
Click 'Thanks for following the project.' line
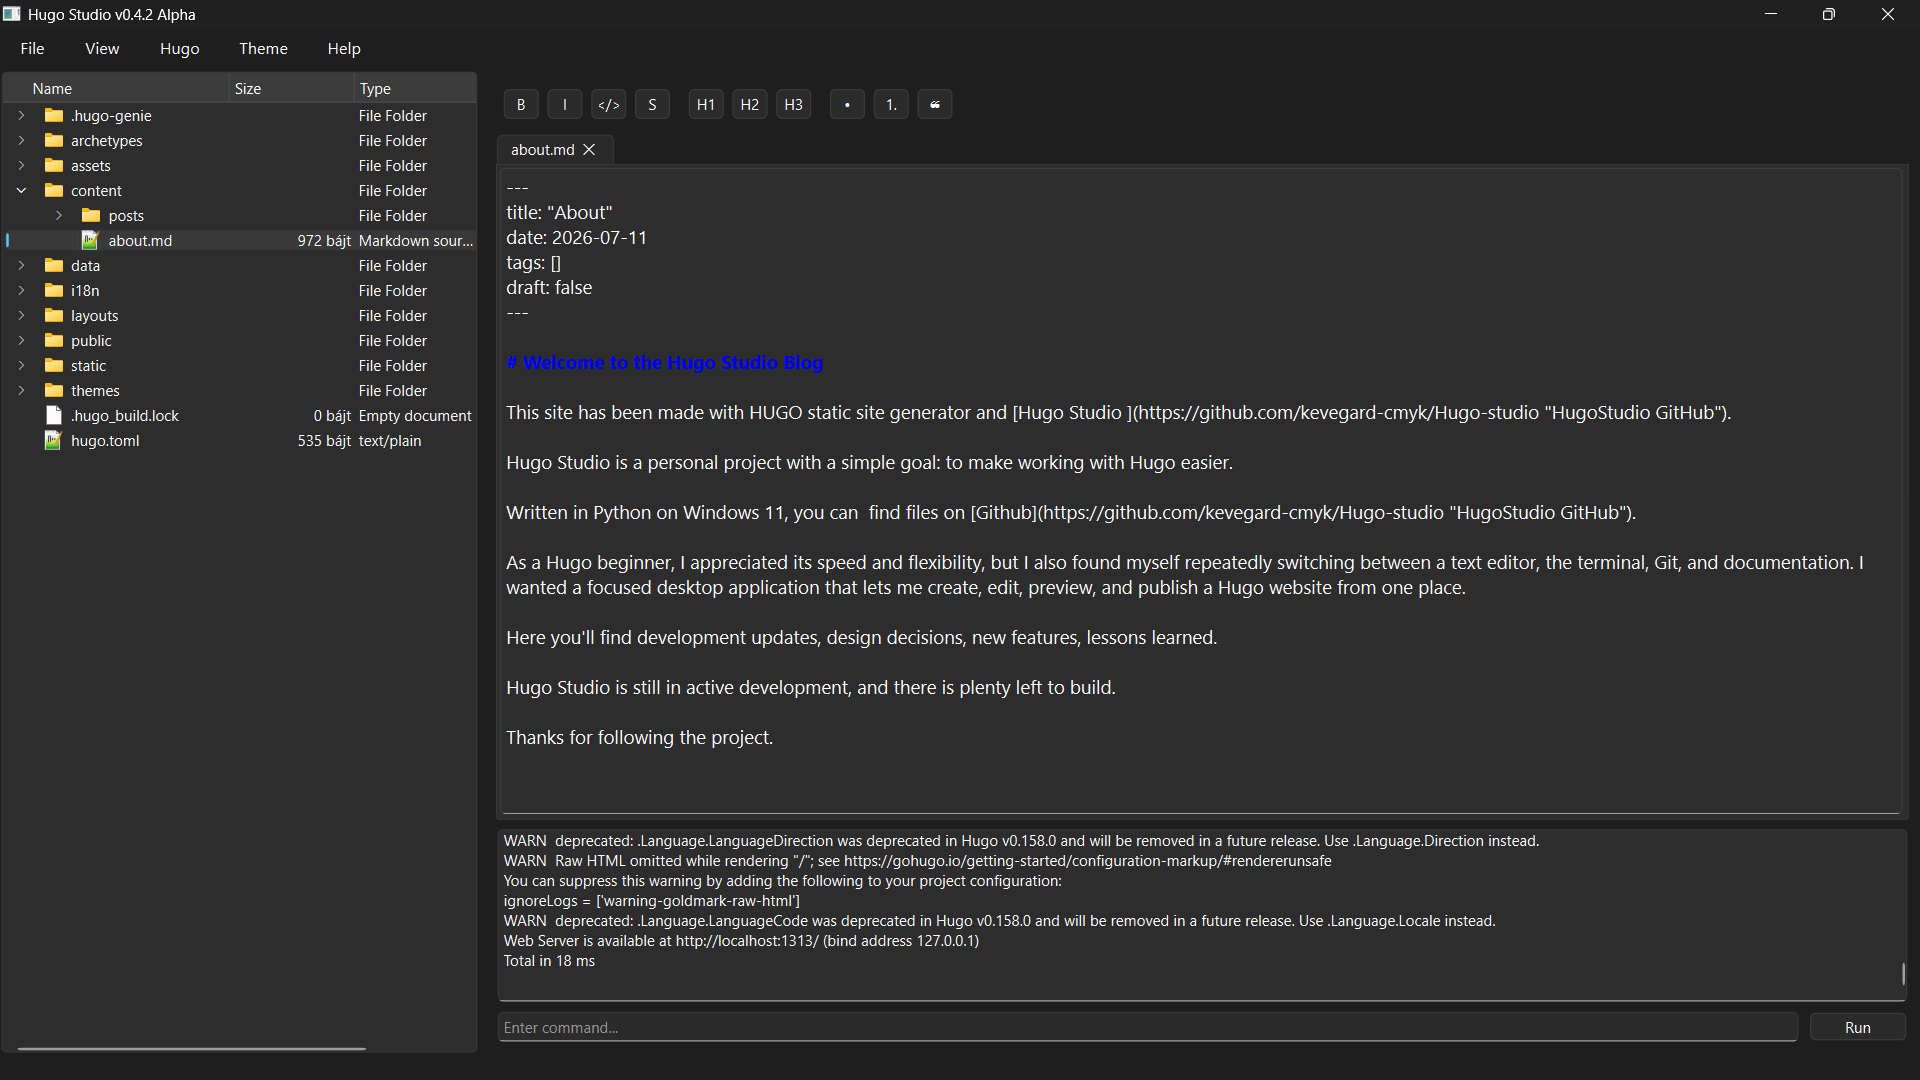pos(639,737)
